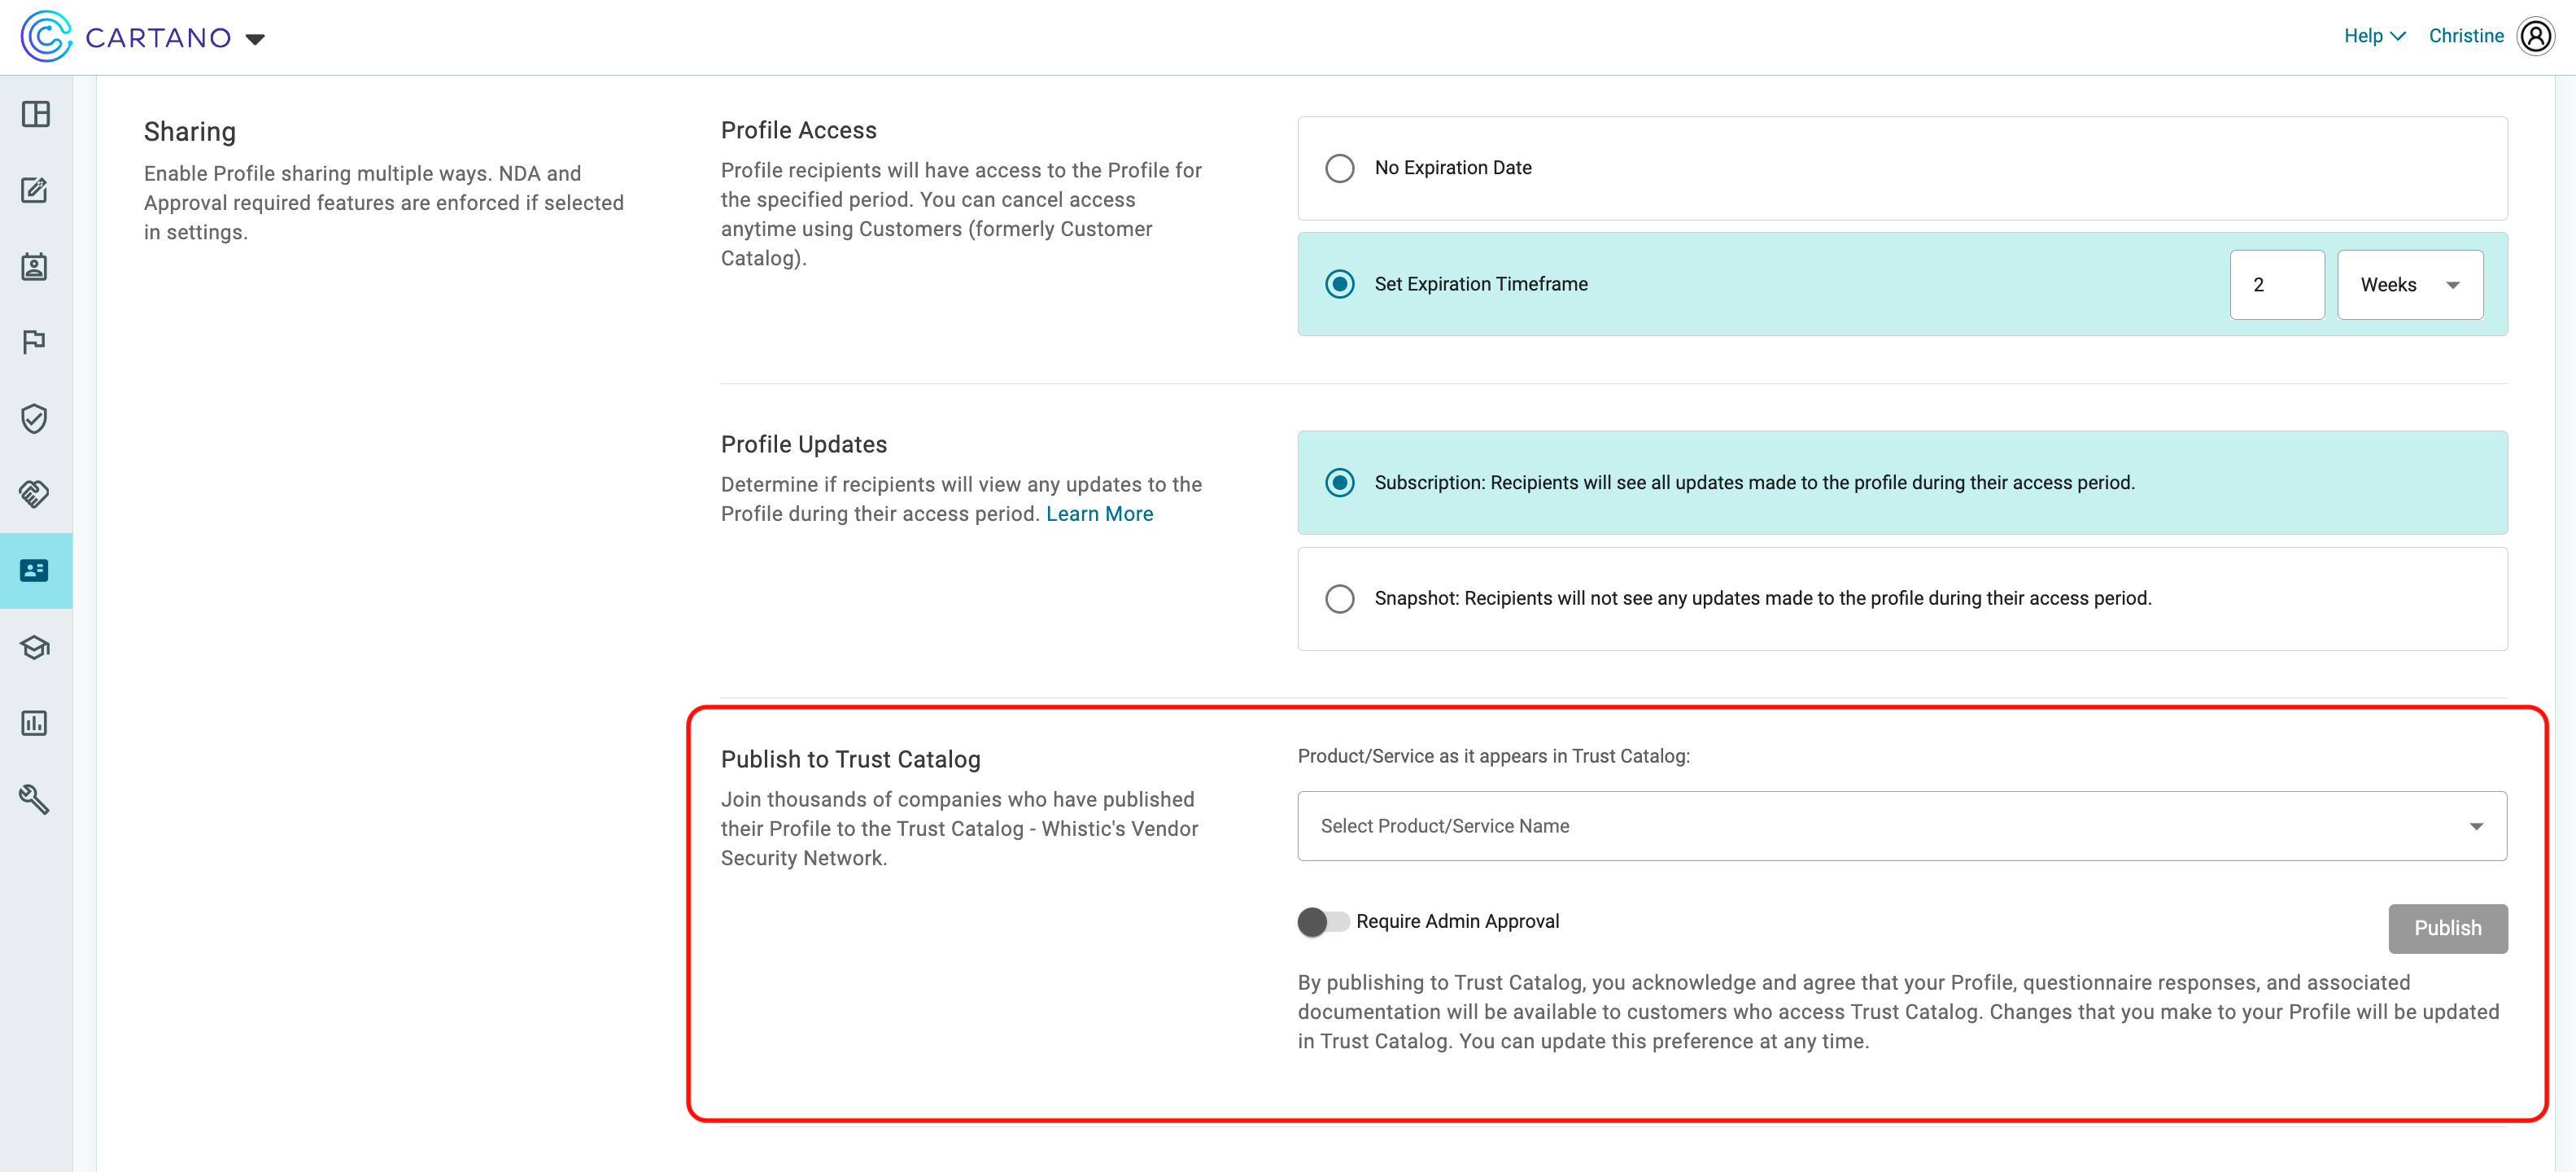The image size is (2576, 1172).
Task: Follow the Learn More link
Action: [x=1099, y=514]
